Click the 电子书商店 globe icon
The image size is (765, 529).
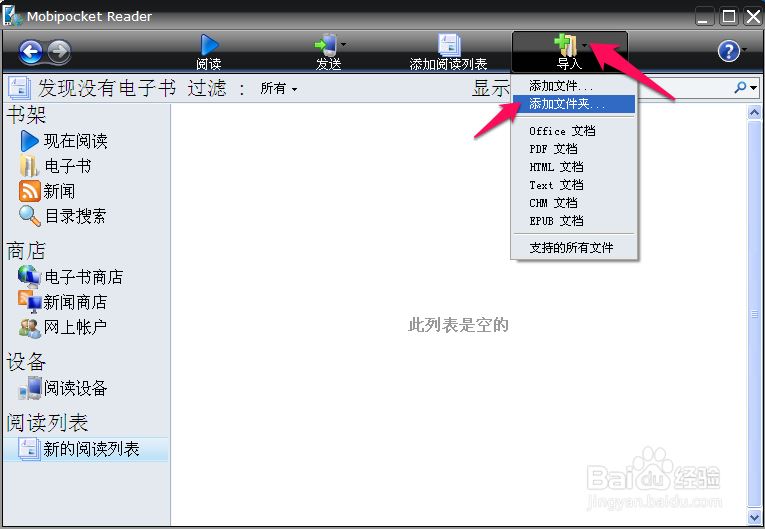(x=29, y=277)
